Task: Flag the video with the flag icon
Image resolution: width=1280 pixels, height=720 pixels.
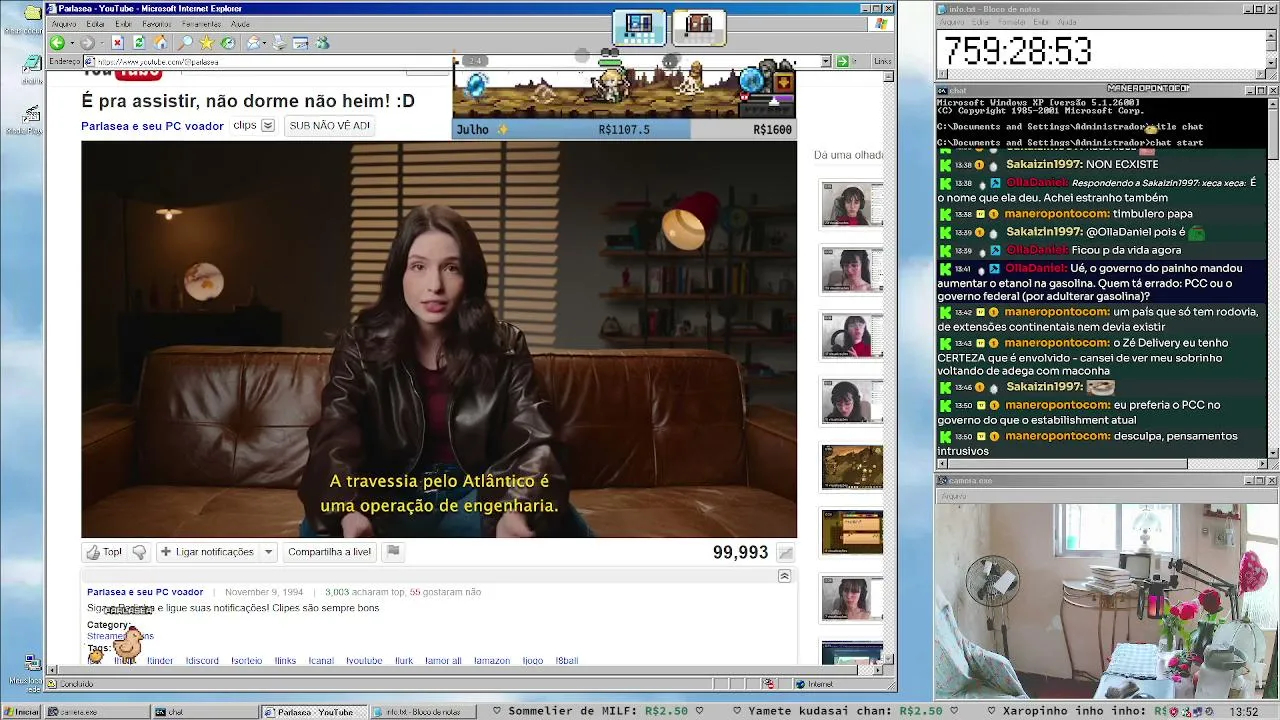Action: [x=393, y=551]
